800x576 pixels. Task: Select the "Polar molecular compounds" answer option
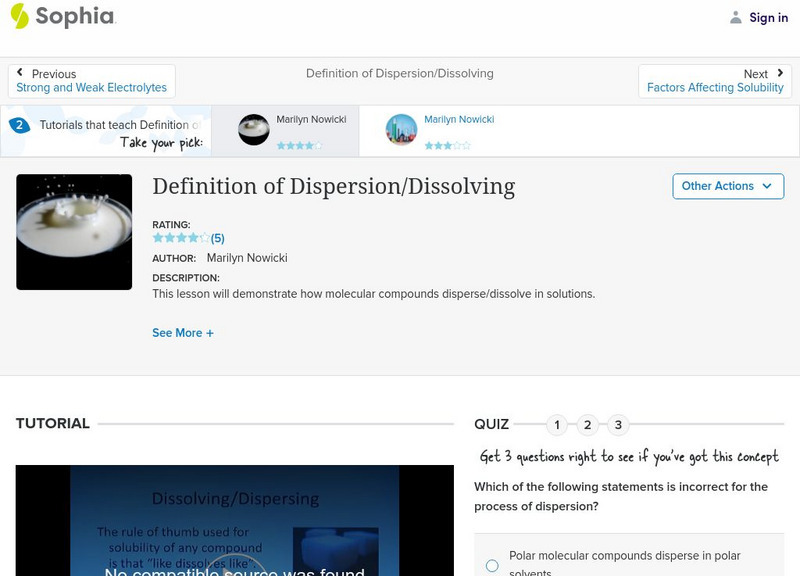coord(491,565)
